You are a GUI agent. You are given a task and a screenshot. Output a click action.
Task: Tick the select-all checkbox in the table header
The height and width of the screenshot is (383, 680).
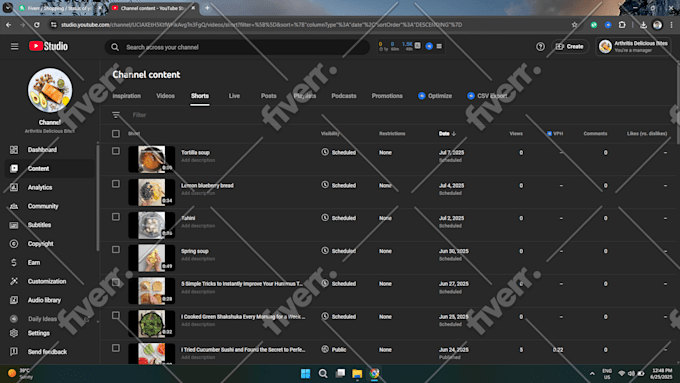116,134
